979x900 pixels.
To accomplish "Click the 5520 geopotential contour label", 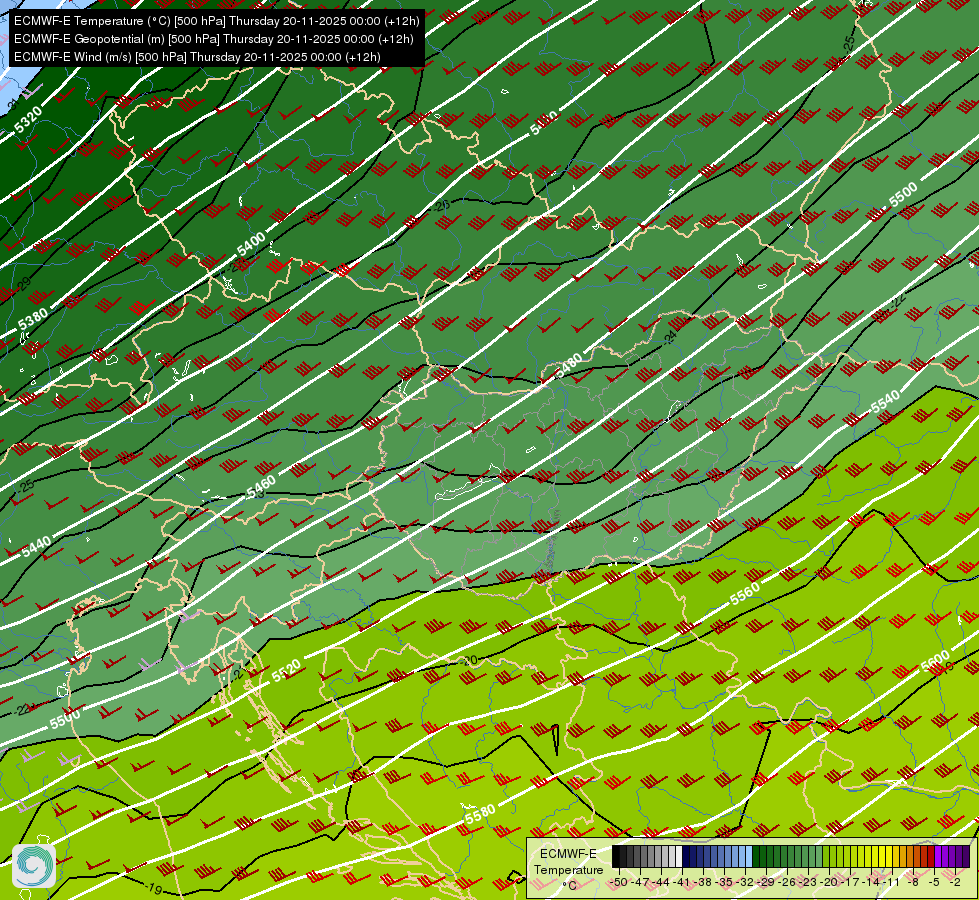I will pyautogui.click(x=287, y=670).
